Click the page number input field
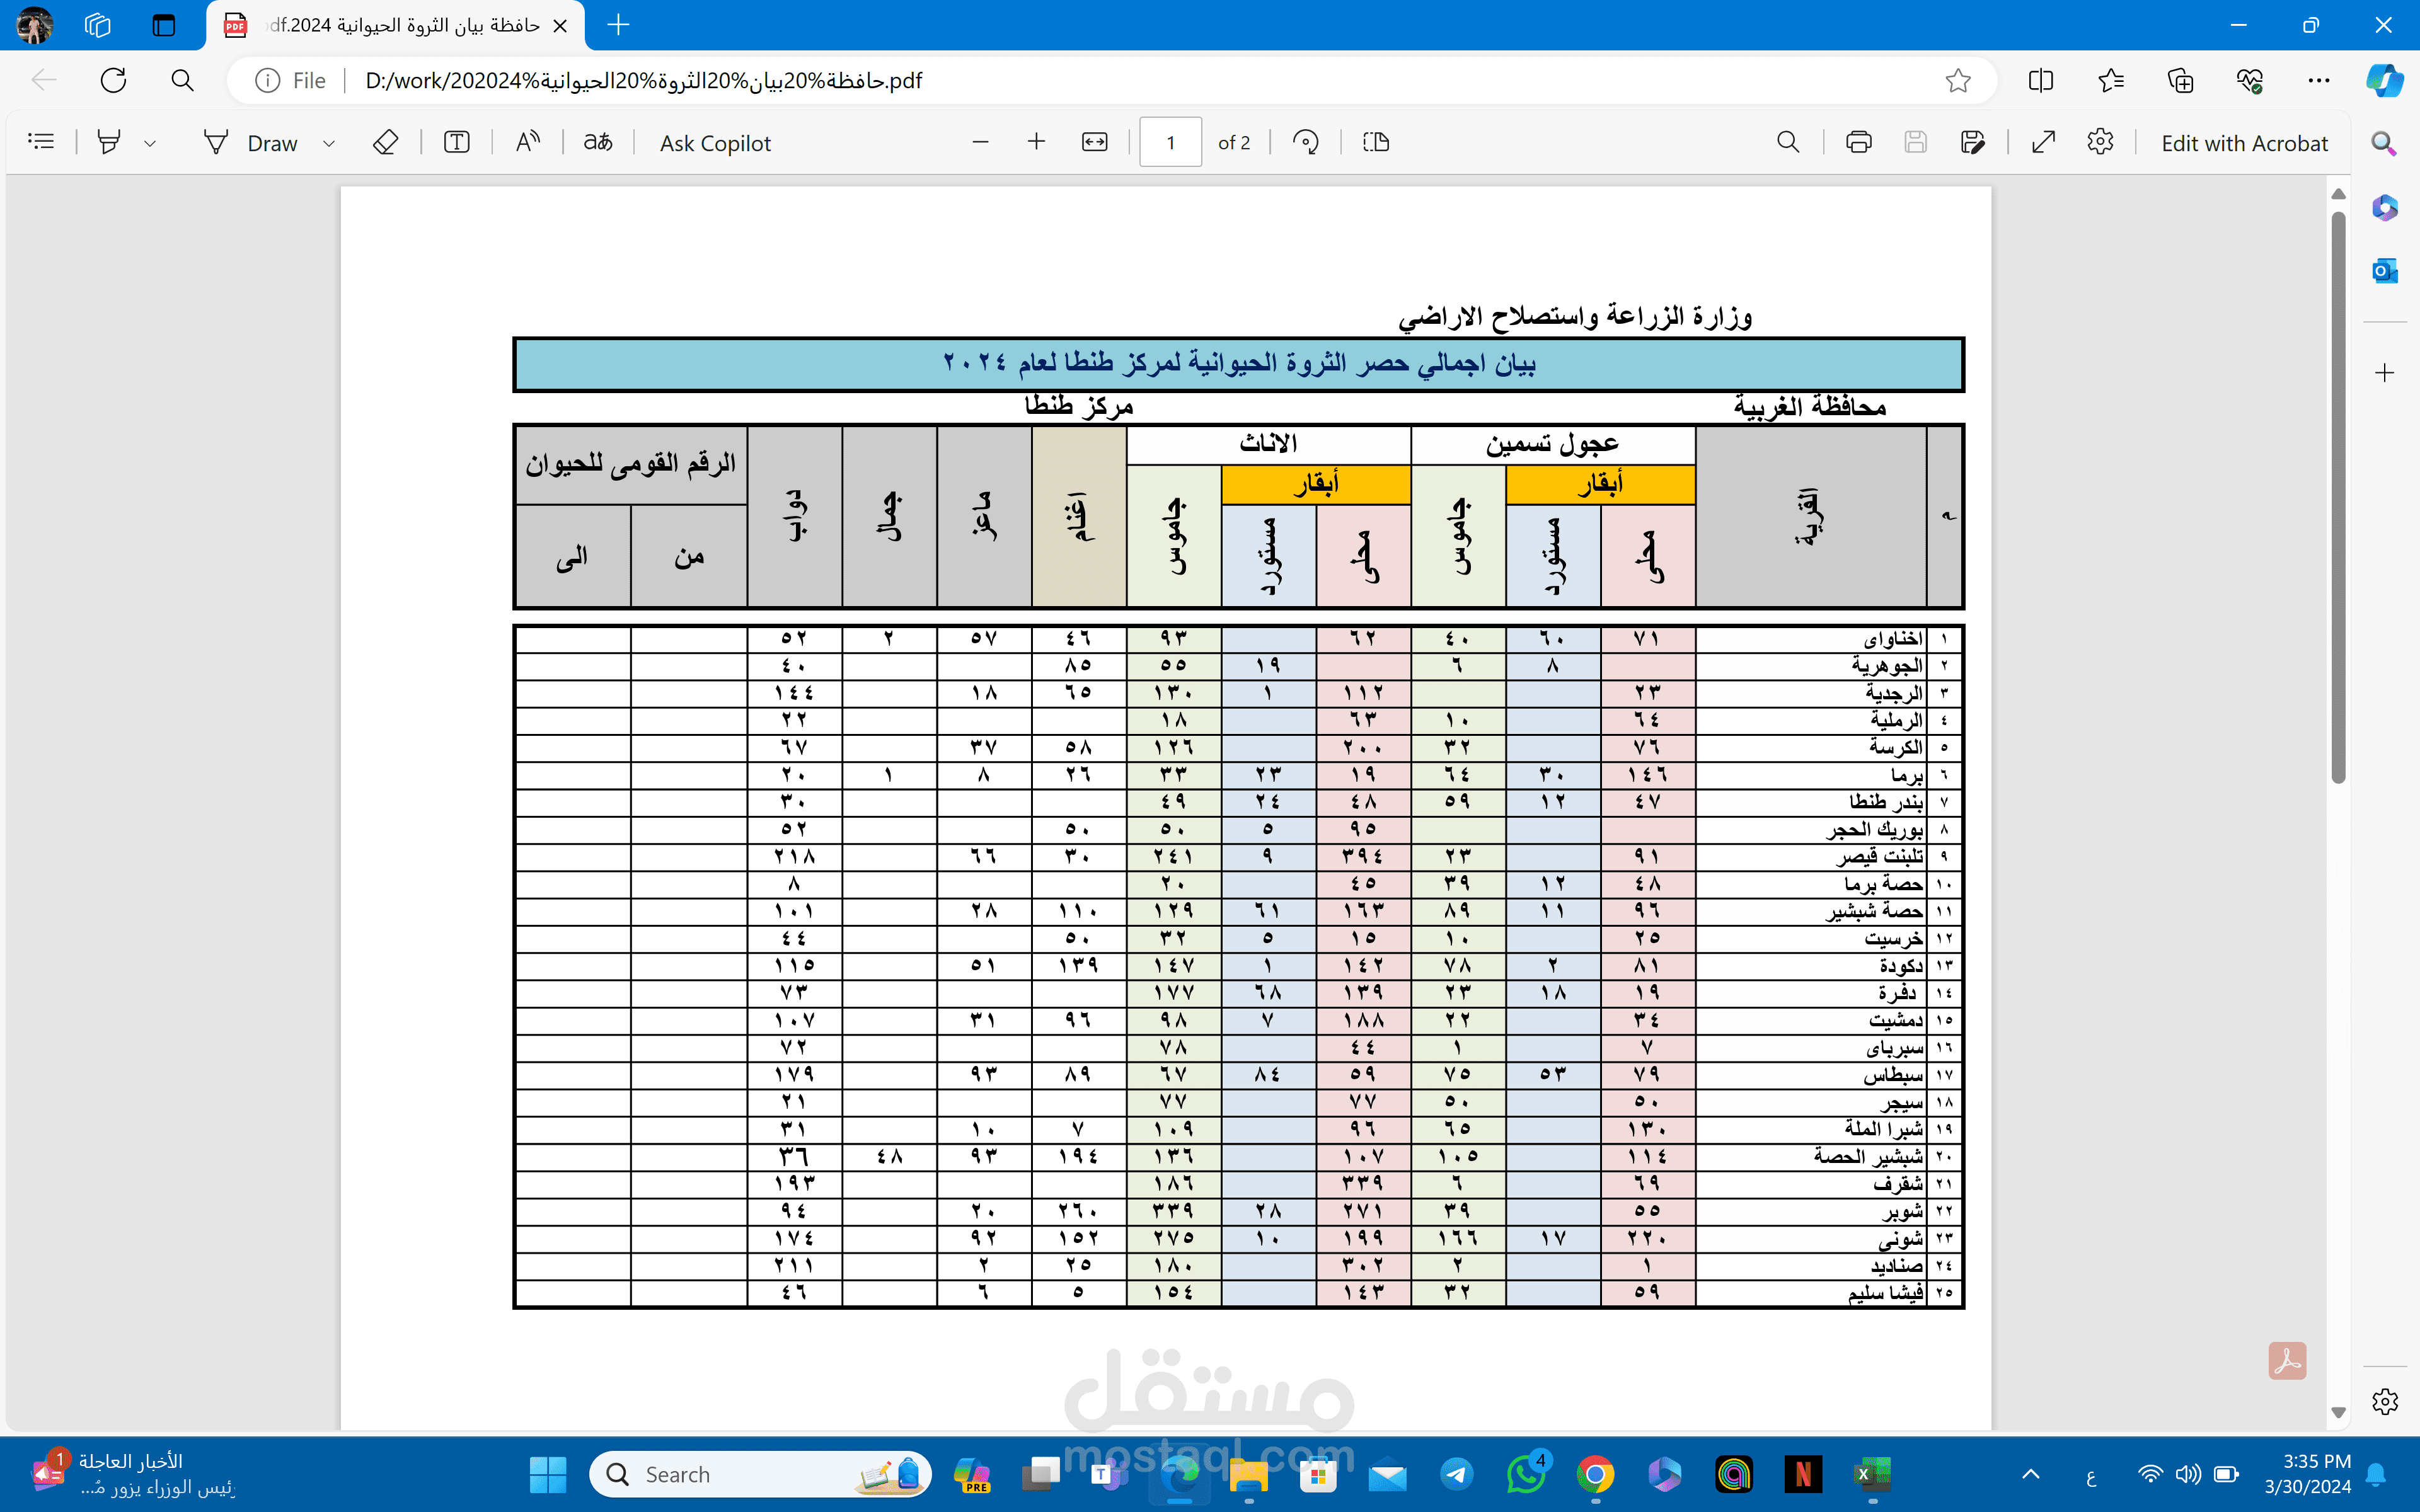 pos(1170,142)
